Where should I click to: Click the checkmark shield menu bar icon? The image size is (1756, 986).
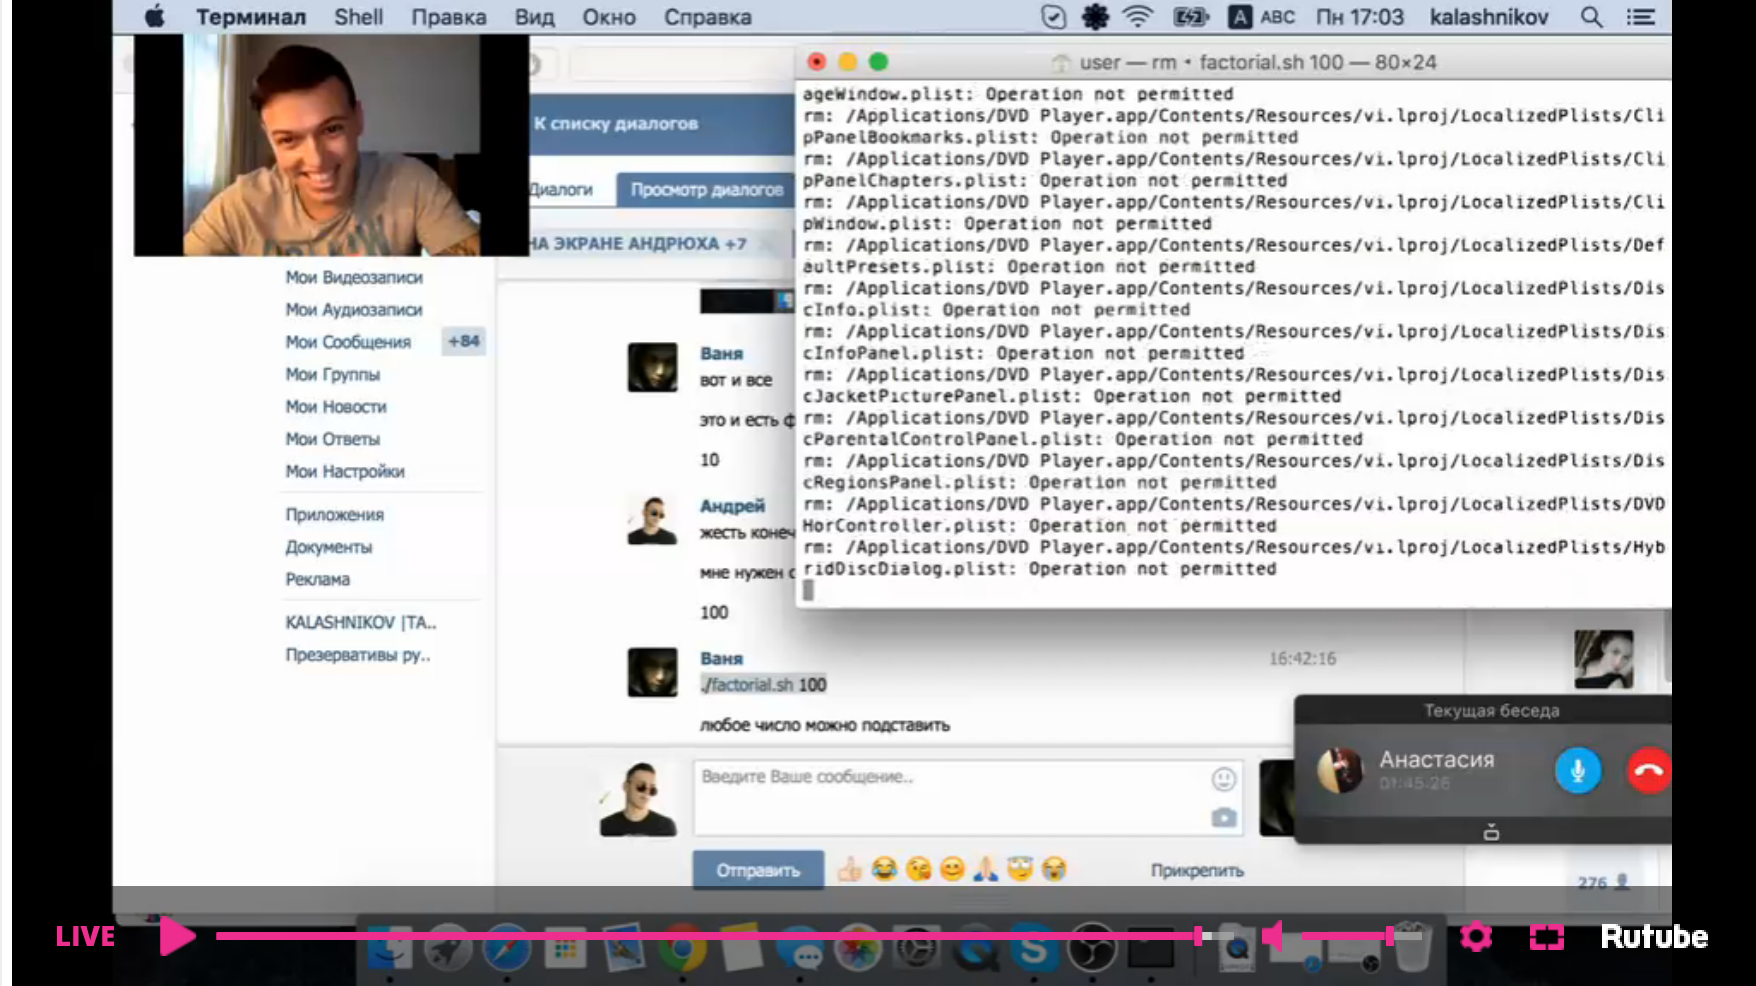tap(1053, 17)
